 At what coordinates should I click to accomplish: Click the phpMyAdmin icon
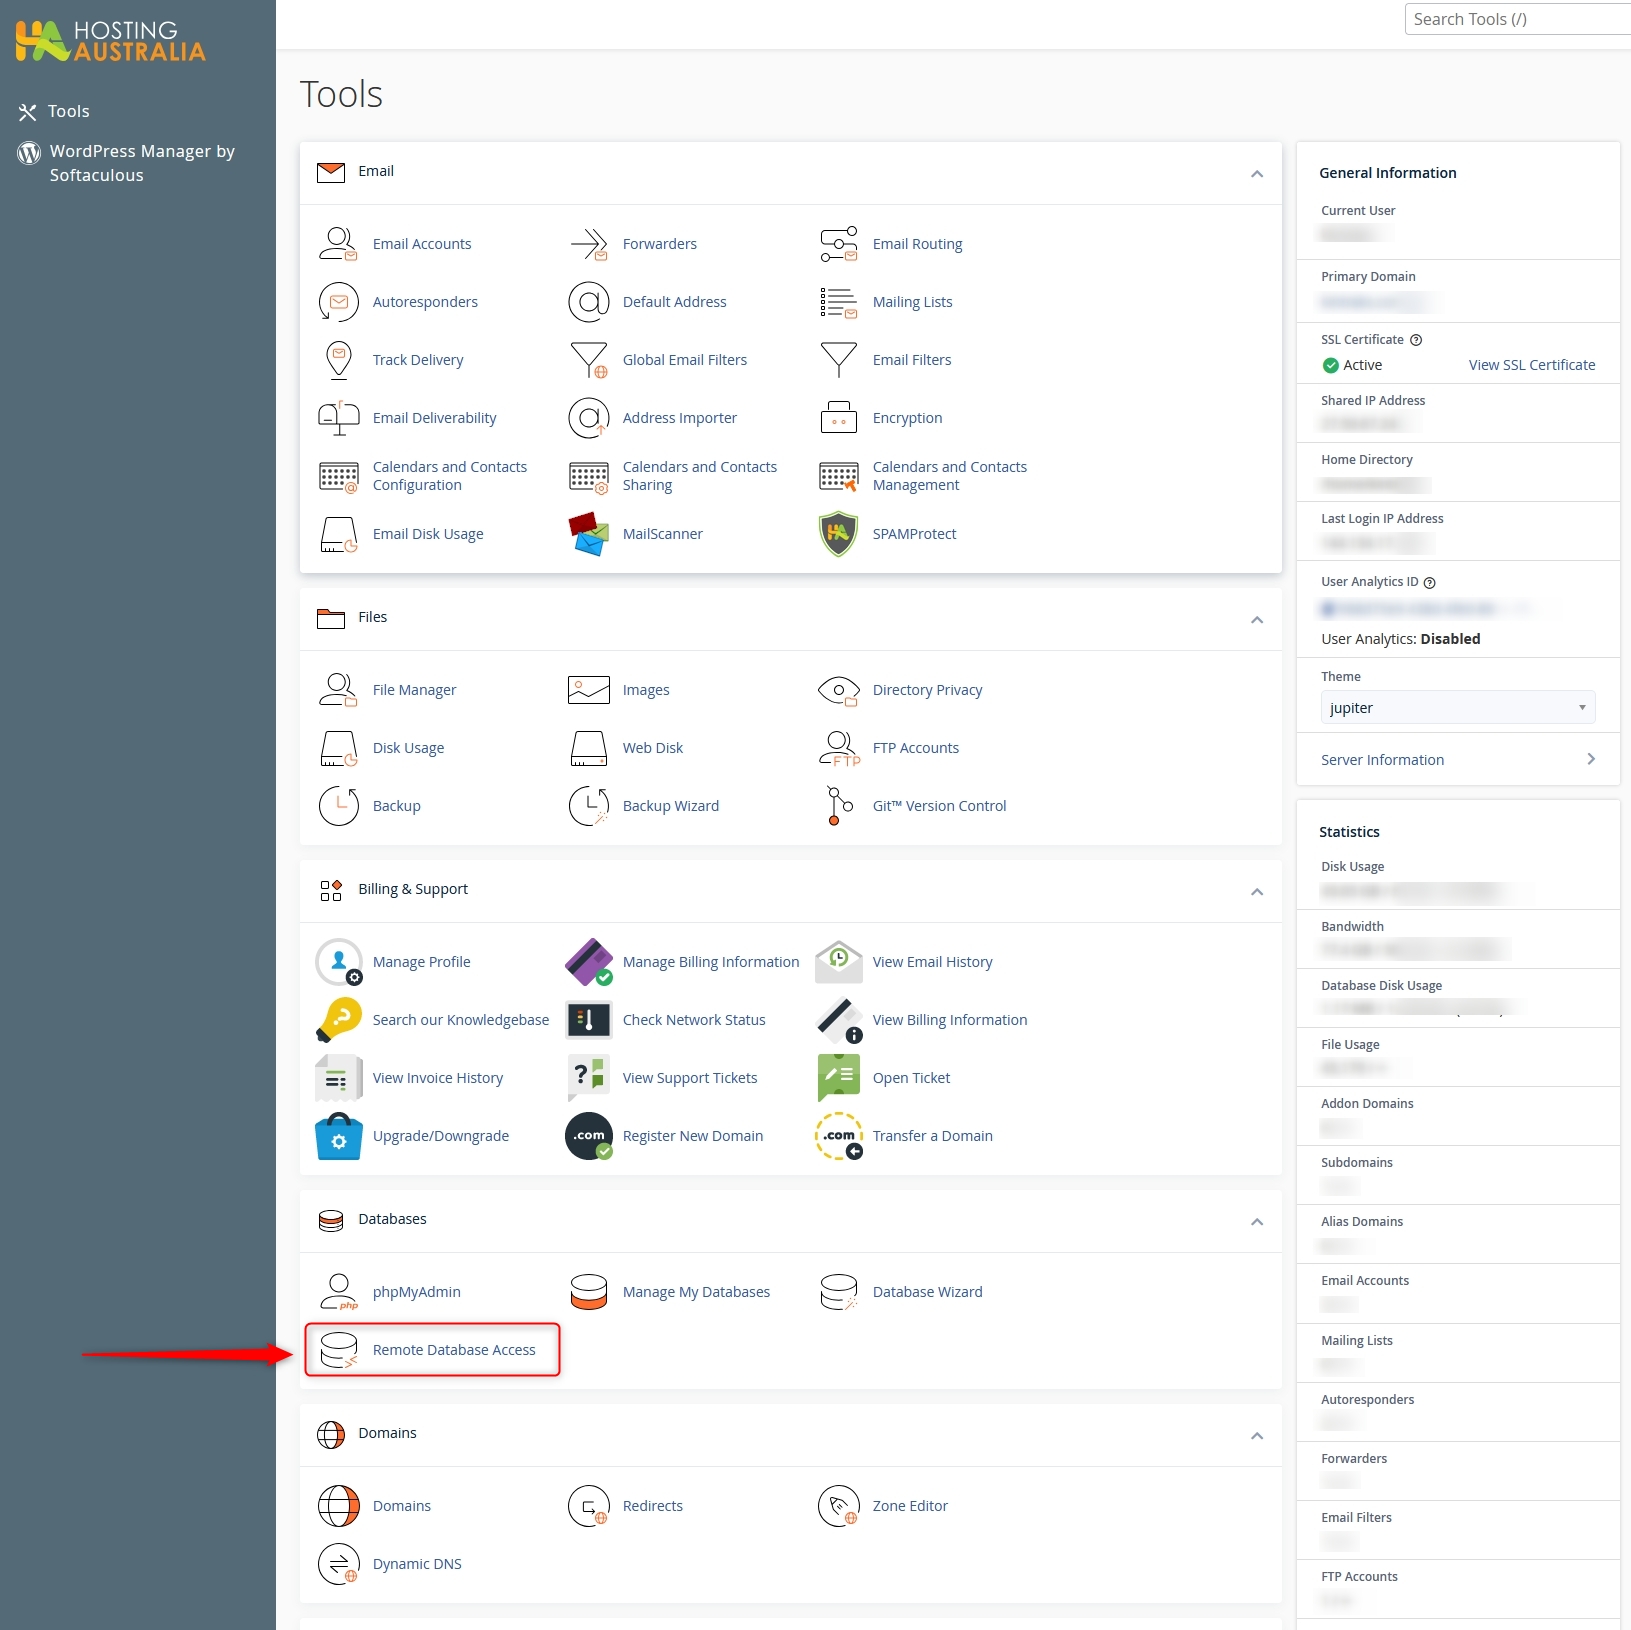[338, 1292]
